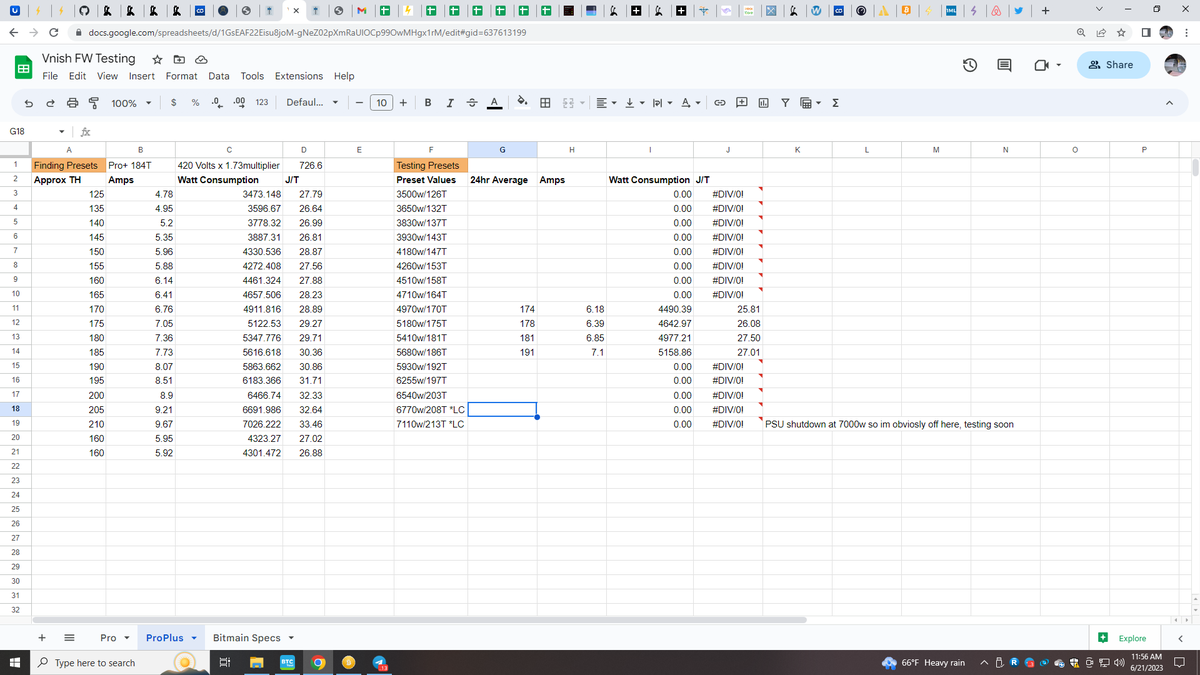The height and width of the screenshot is (675, 1200).
Task: Open the borders menu
Action: [x=545, y=102]
